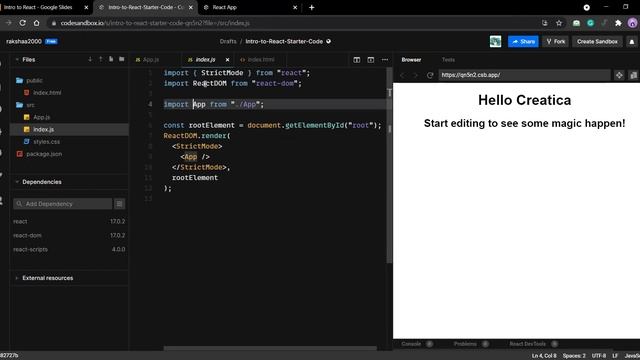Open the Problems panel
The image size is (640, 360).
pyautogui.click(x=465, y=344)
